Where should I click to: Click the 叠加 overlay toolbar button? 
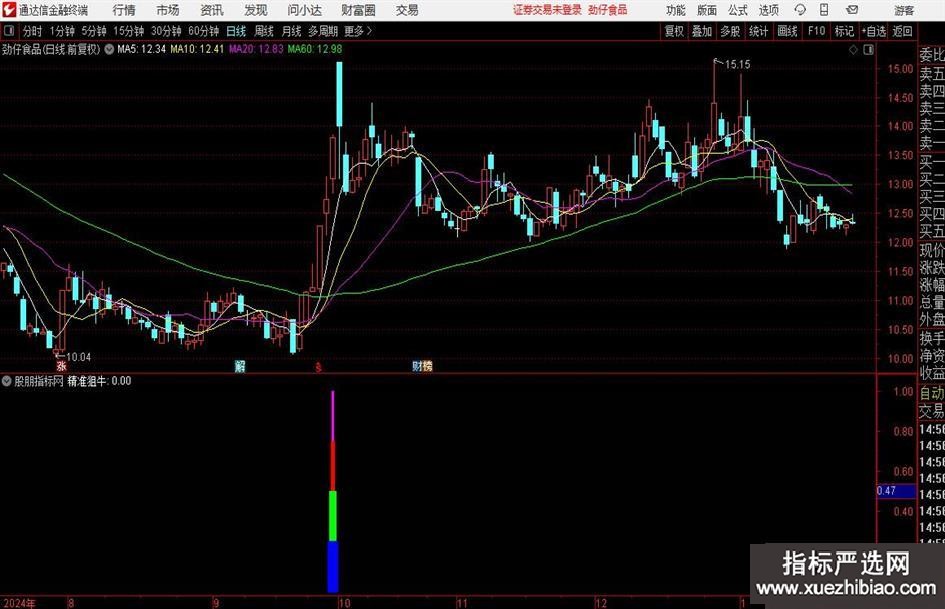(x=702, y=31)
